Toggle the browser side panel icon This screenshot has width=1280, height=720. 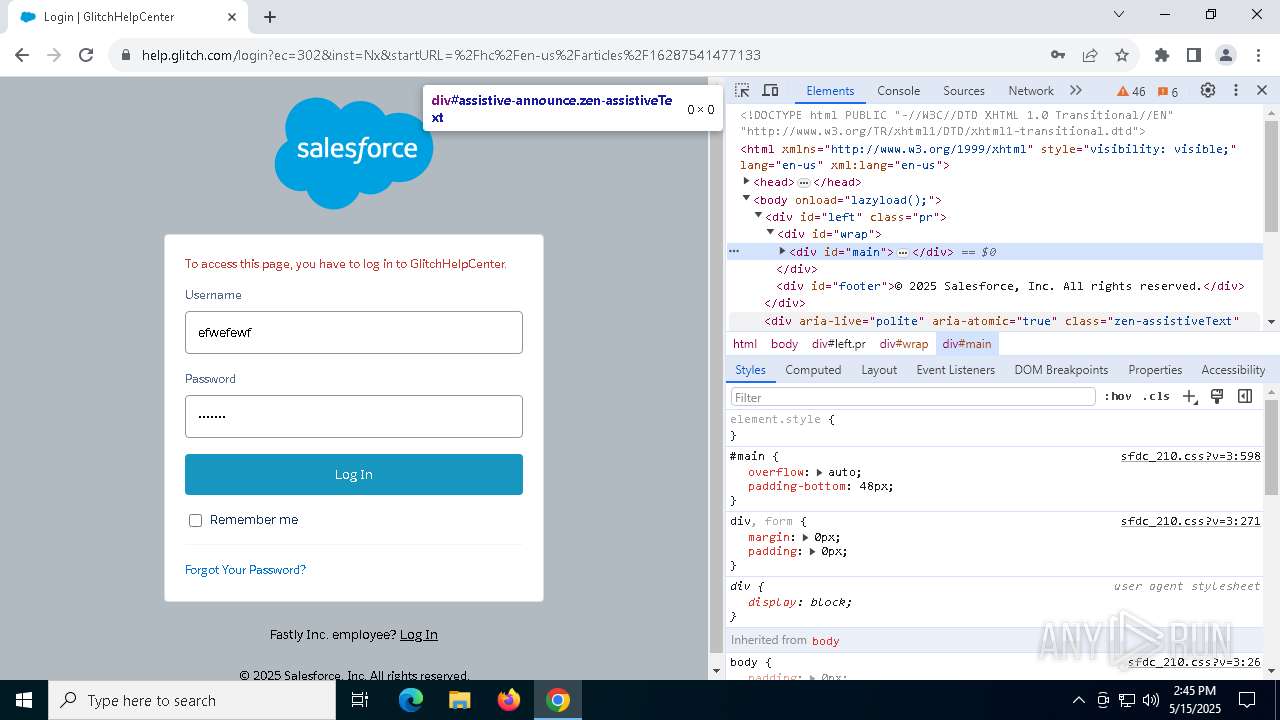click(1194, 55)
